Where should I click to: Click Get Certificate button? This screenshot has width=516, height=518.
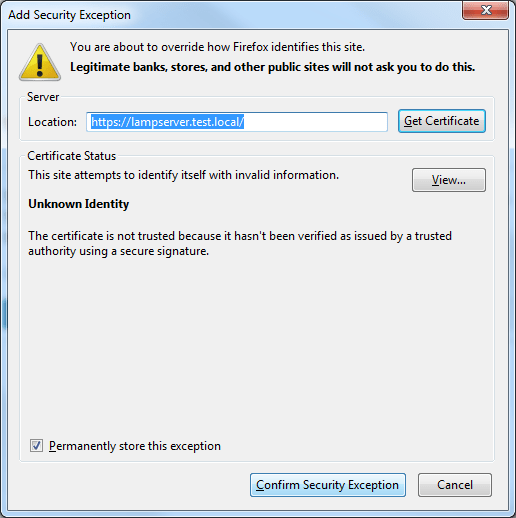442,121
